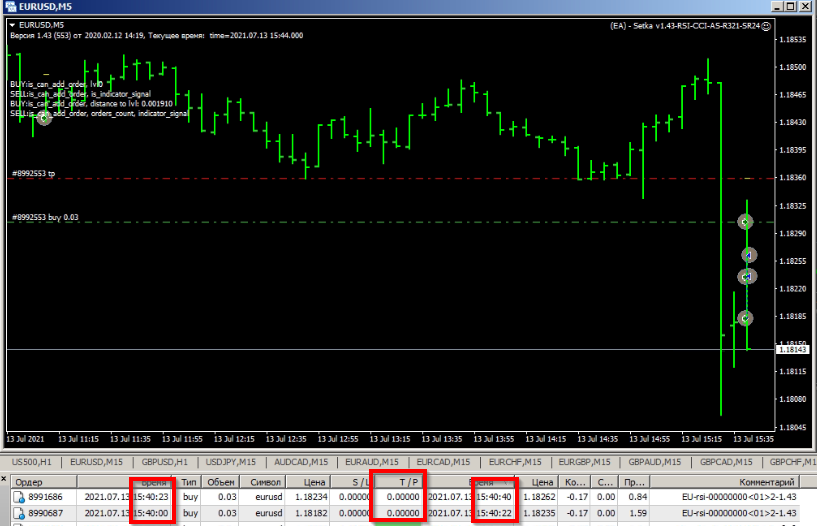Sort by the Комментарий column header
Viewport: 817px width, 526px height.
tap(725, 482)
